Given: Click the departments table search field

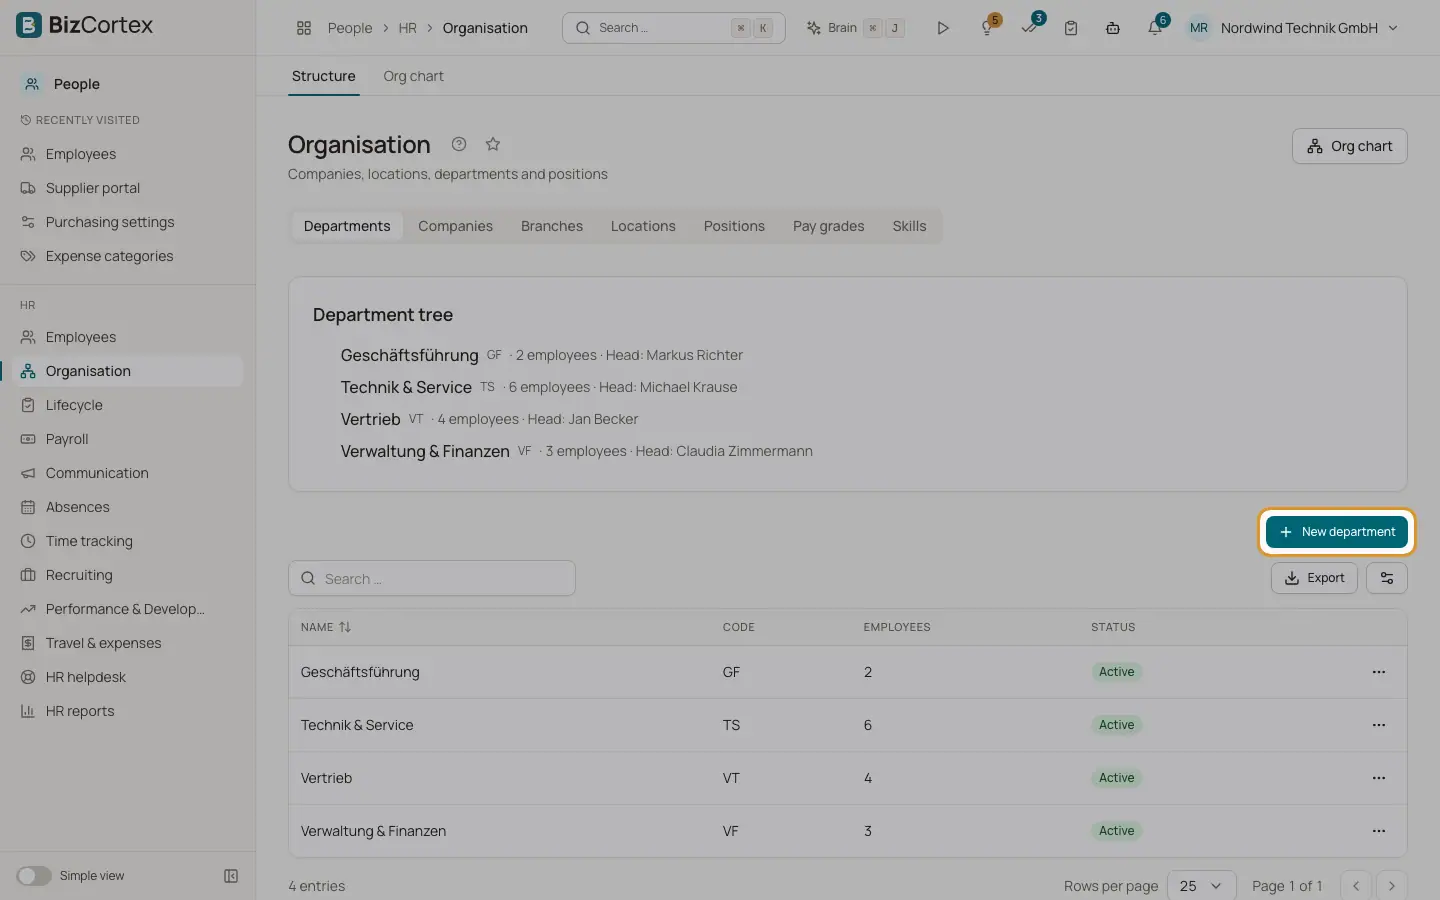Looking at the screenshot, I should [432, 578].
